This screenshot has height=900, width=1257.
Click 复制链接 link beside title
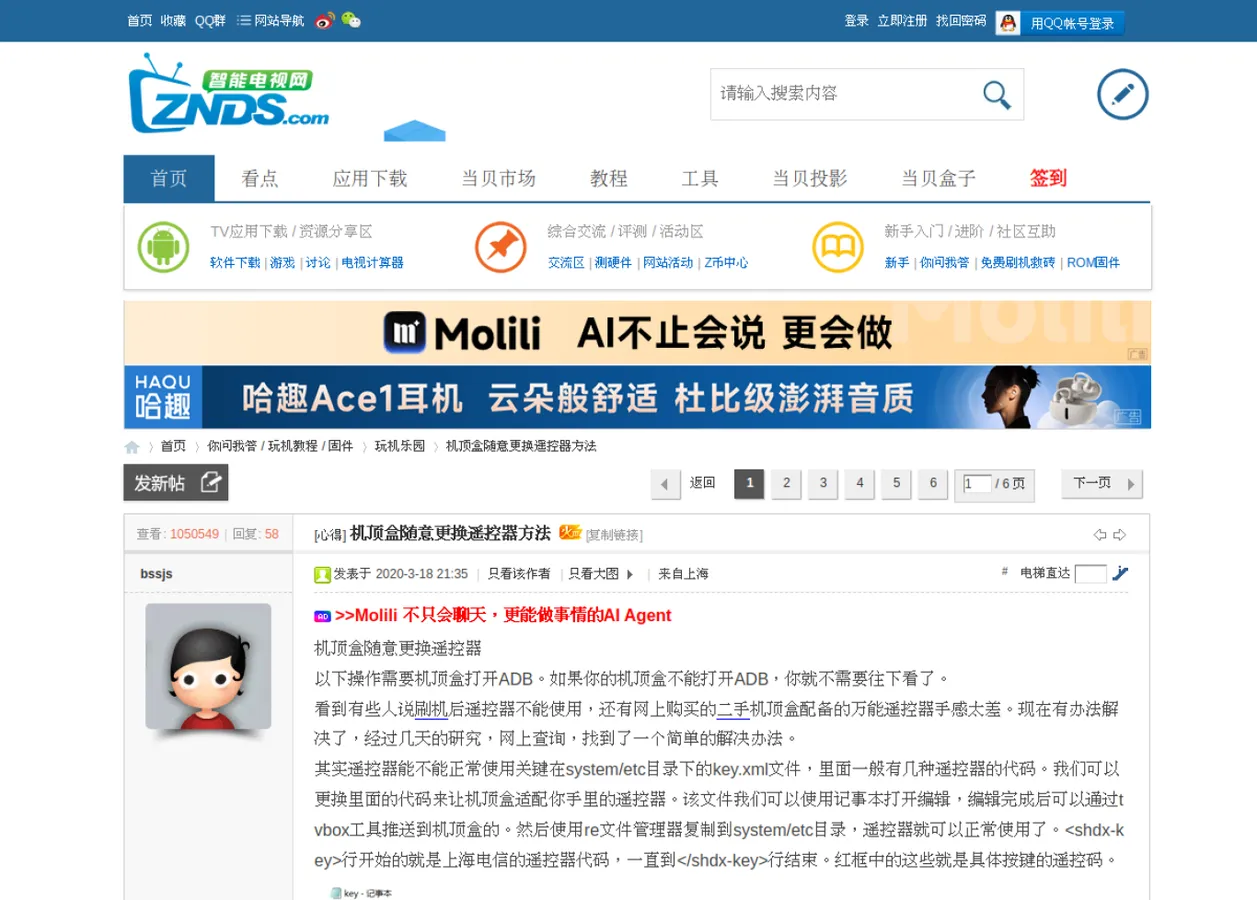[614, 535]
